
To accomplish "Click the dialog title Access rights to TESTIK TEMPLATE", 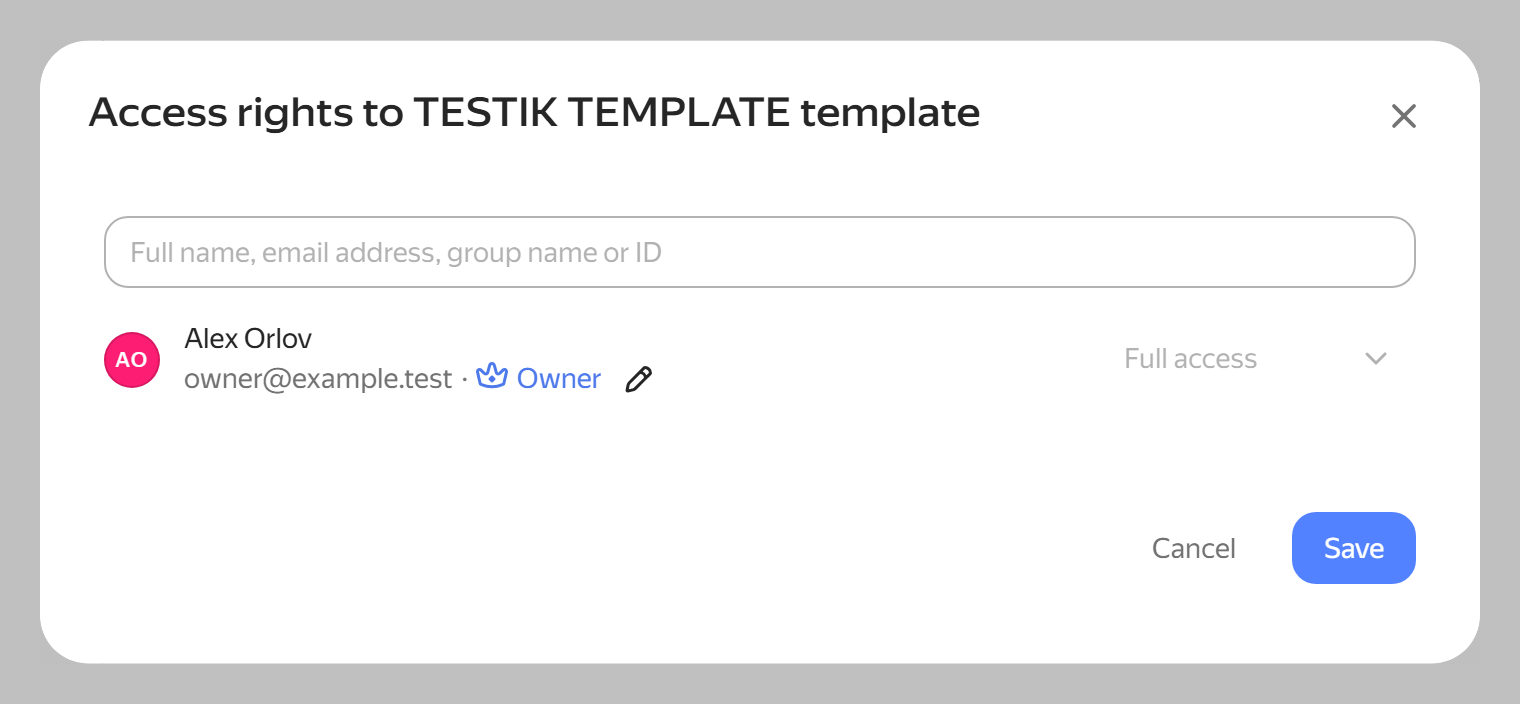I will [534, 113].
